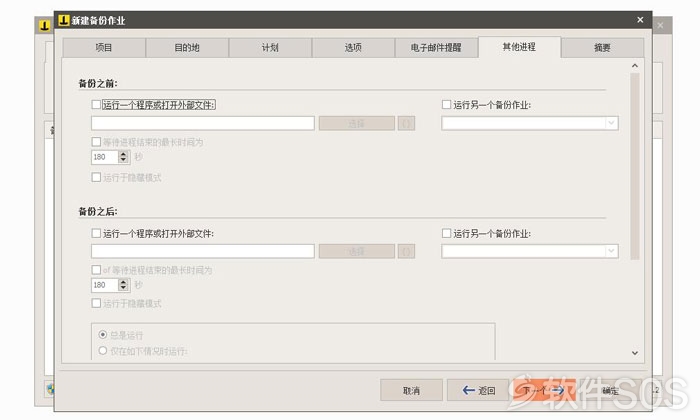Toggle 等待进程结束的最长时间为 checkbox under 备份之前
Image resolution: width=700 pixels, height=420 pixels.
[x=96, y=142]
